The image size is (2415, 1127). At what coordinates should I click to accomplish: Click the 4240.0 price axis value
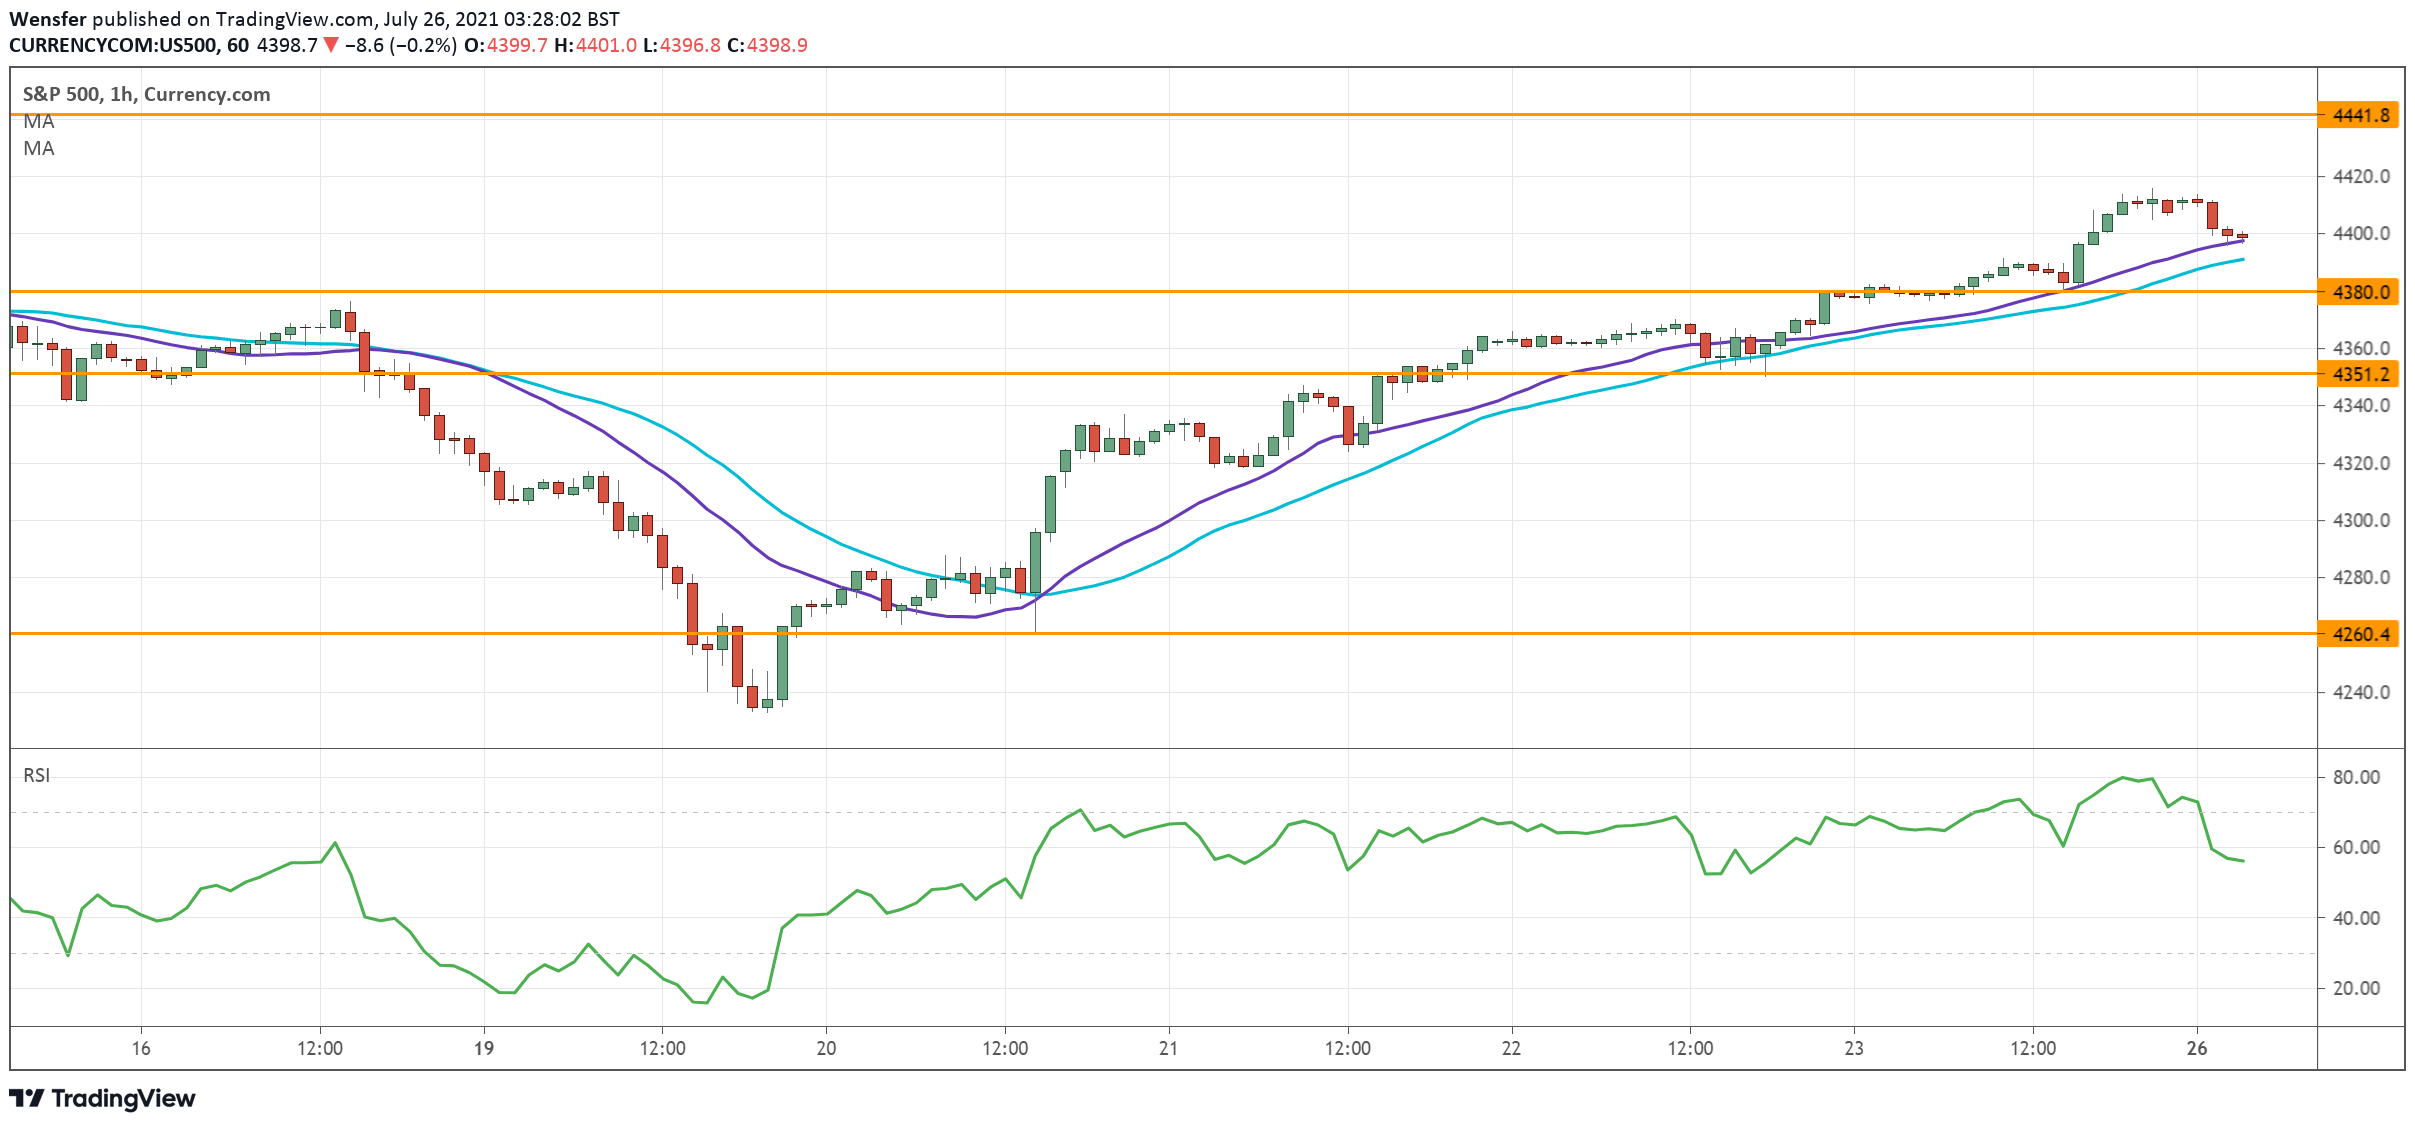tap(2360, 692)
